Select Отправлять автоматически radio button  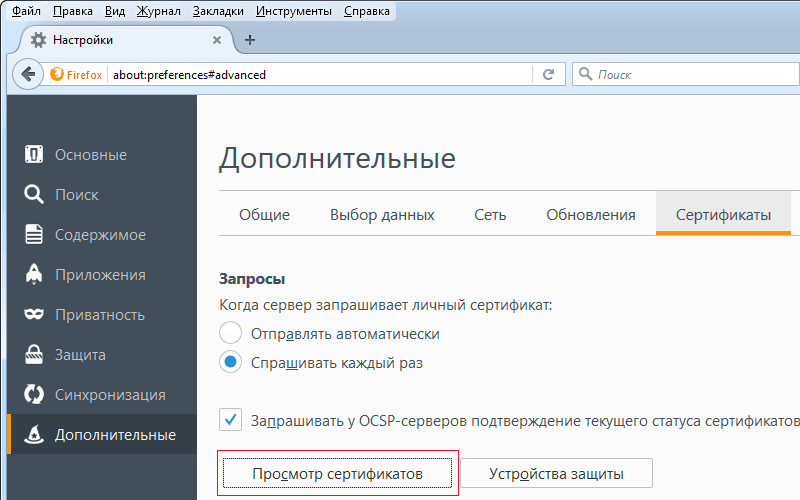pos(230,333)
